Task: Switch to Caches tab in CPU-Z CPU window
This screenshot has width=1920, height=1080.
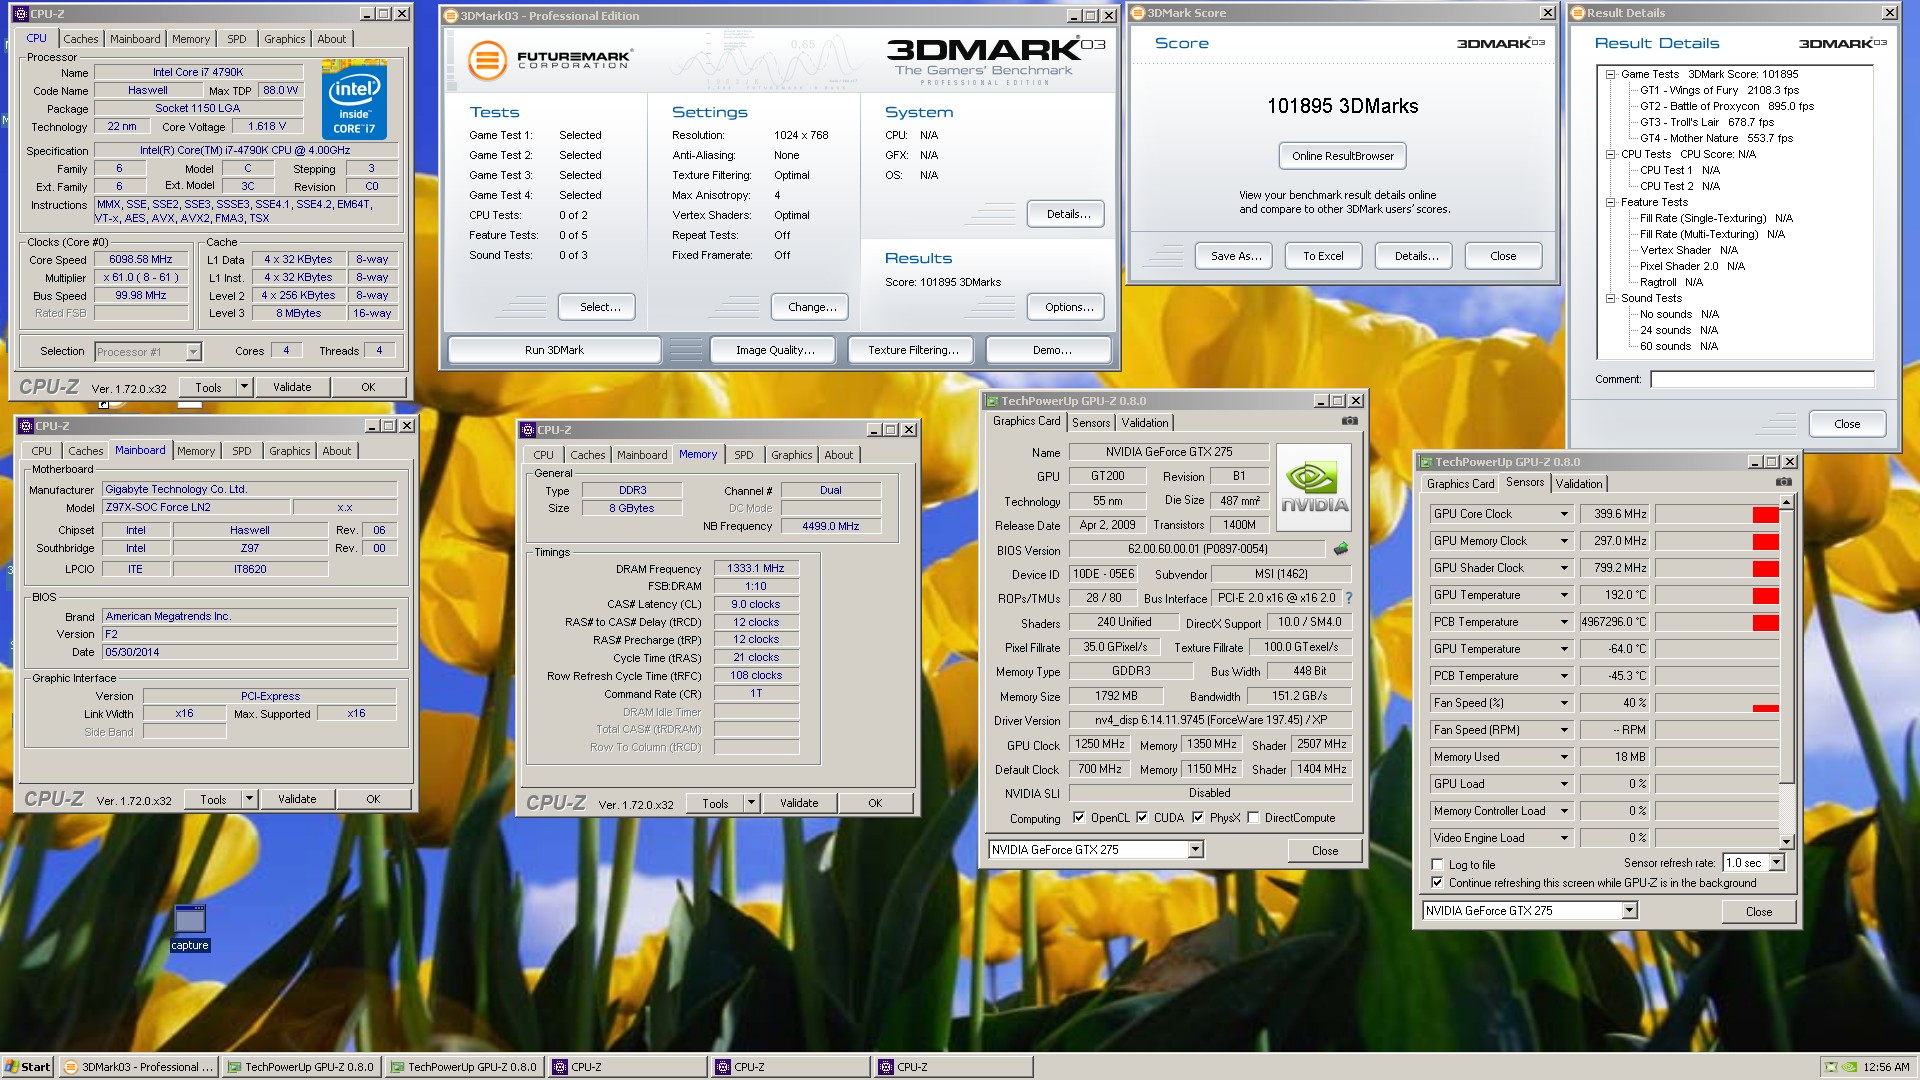Action: [x=81, y=39]
